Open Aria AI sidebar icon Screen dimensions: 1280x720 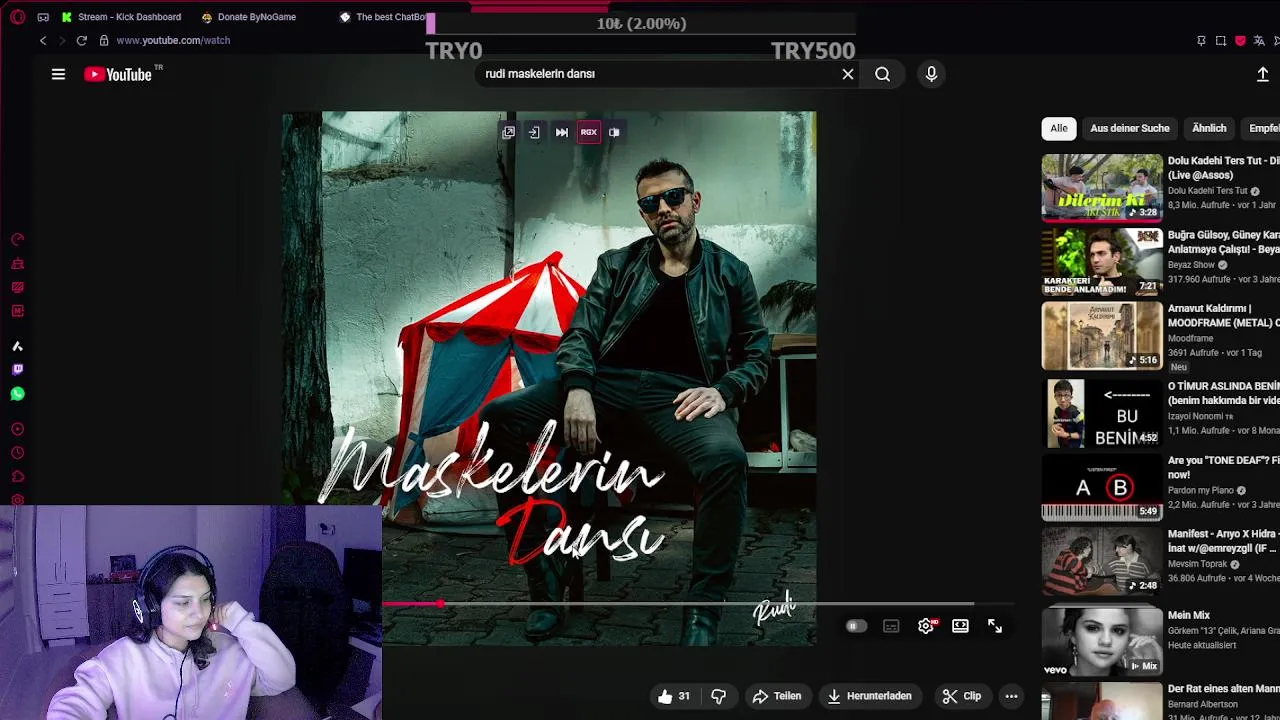17,346
